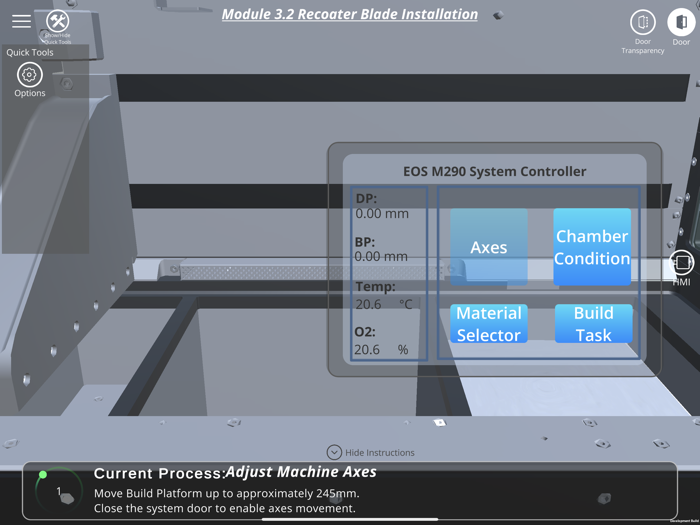Click the Temp 20.6 °C reading
The width and height of the screenshot is (700, 525).
click(x=384, y=295)
